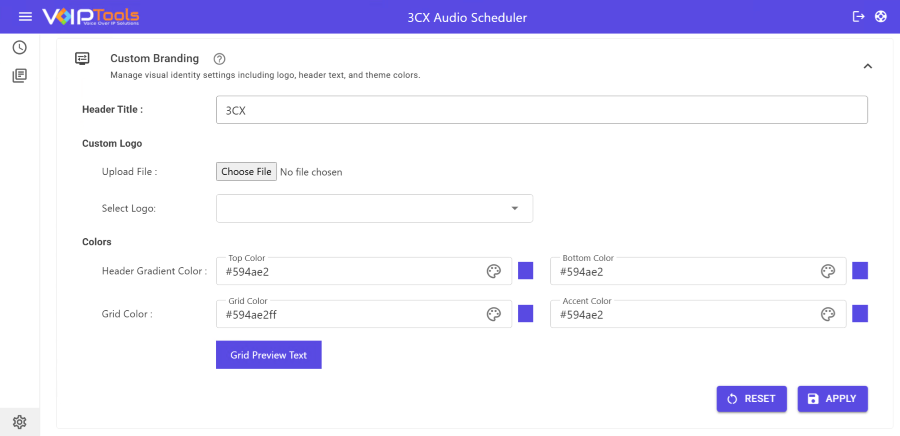Screen dimensions: 900x436
Task: Collapse the Custom Branding section
Action: pyautogui.click(x=867, y=66)
